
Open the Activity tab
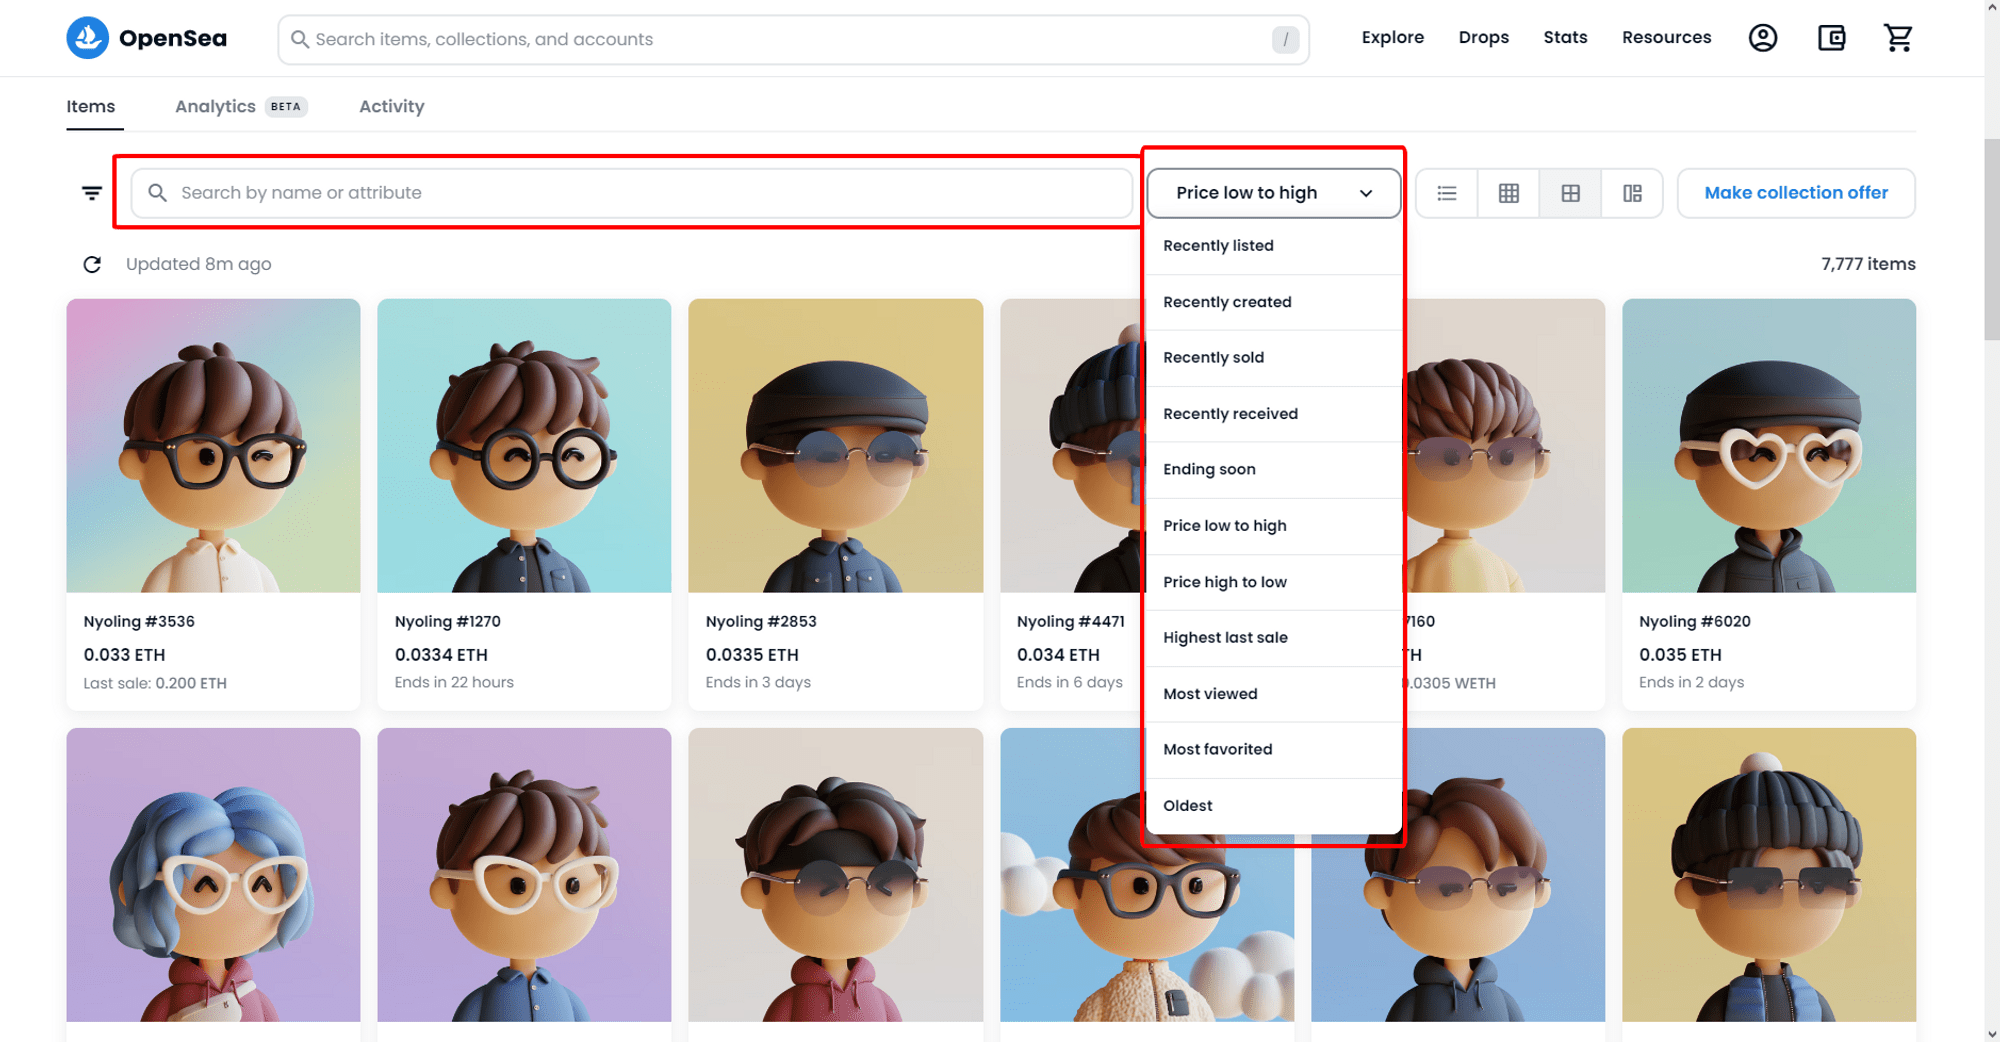click(x=391, y=106)
